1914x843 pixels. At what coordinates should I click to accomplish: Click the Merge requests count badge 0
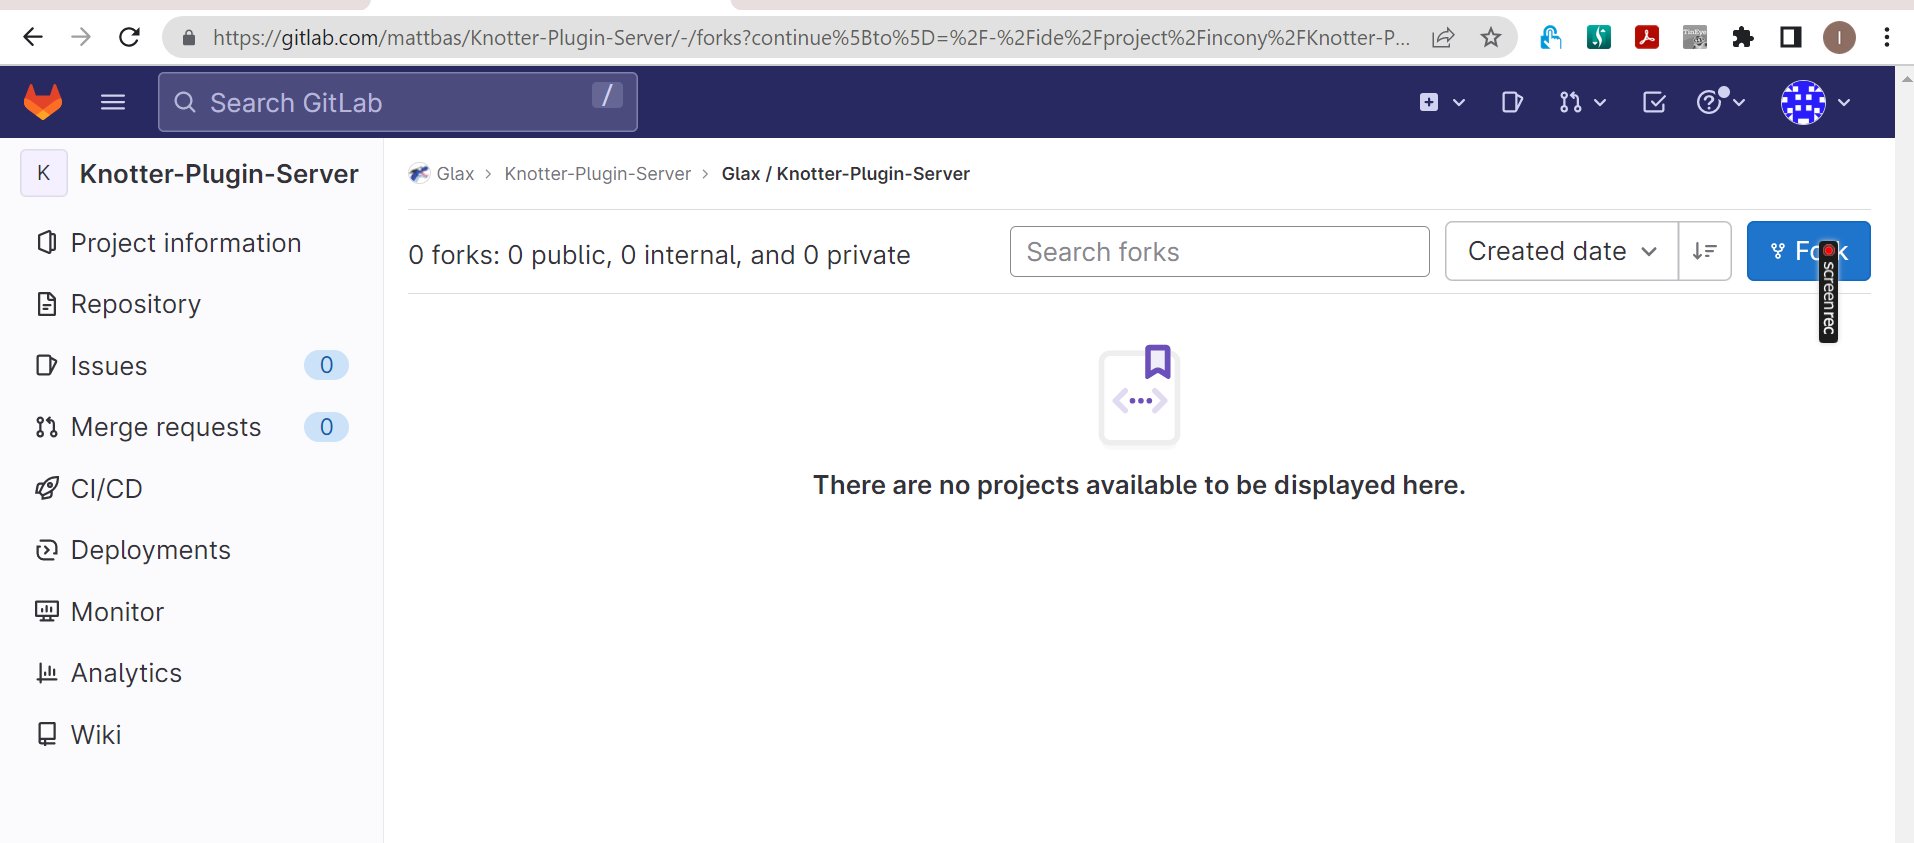326,427
